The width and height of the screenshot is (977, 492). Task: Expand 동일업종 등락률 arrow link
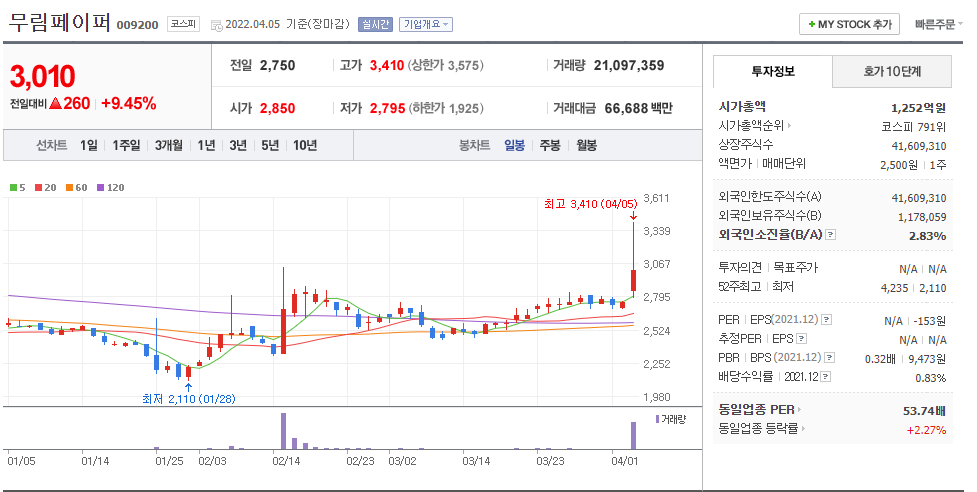[803, 428]
